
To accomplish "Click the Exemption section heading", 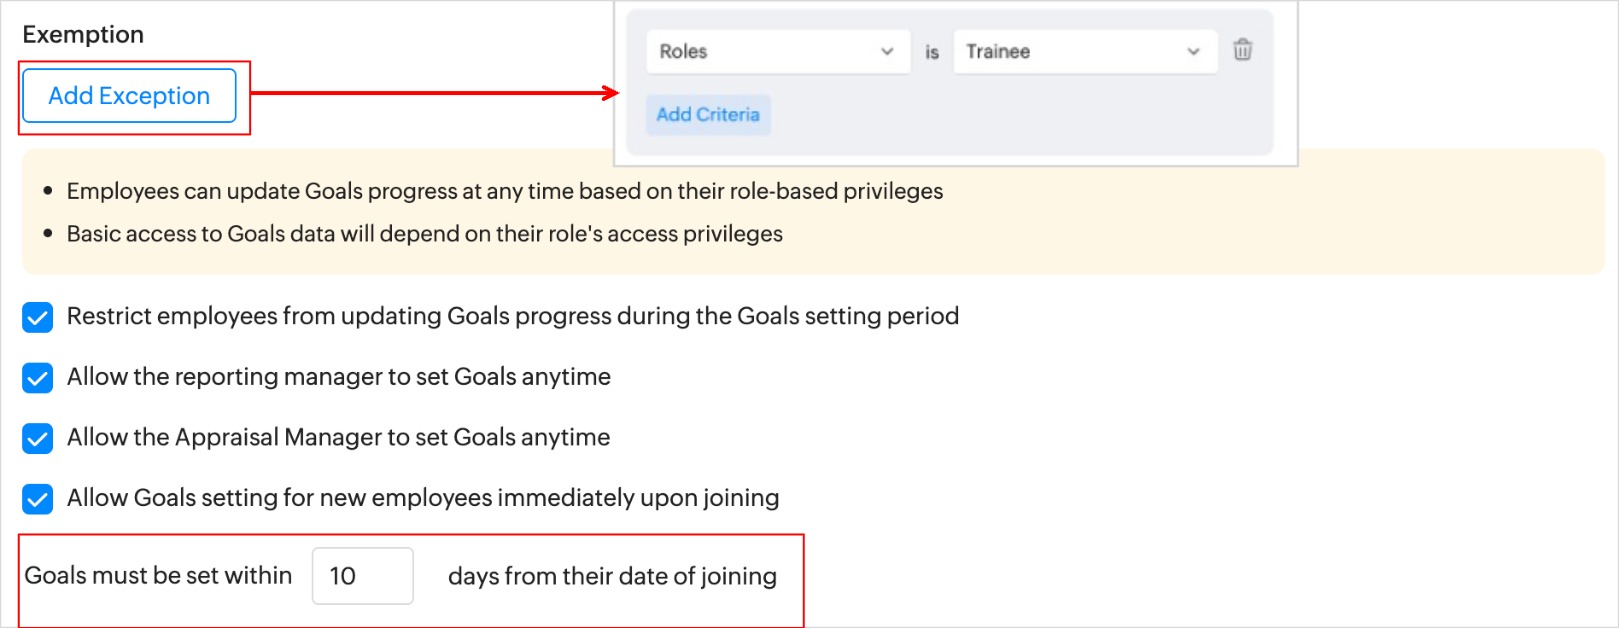I will pyautogui.click(x=83, y=35).
